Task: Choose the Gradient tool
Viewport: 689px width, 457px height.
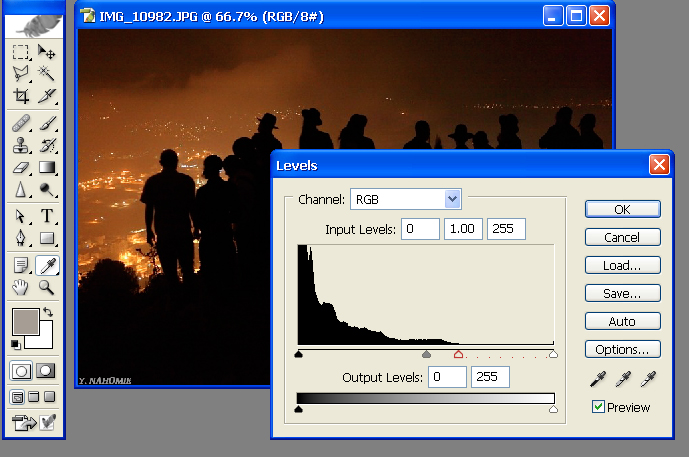Action: (x=46, y=167)
